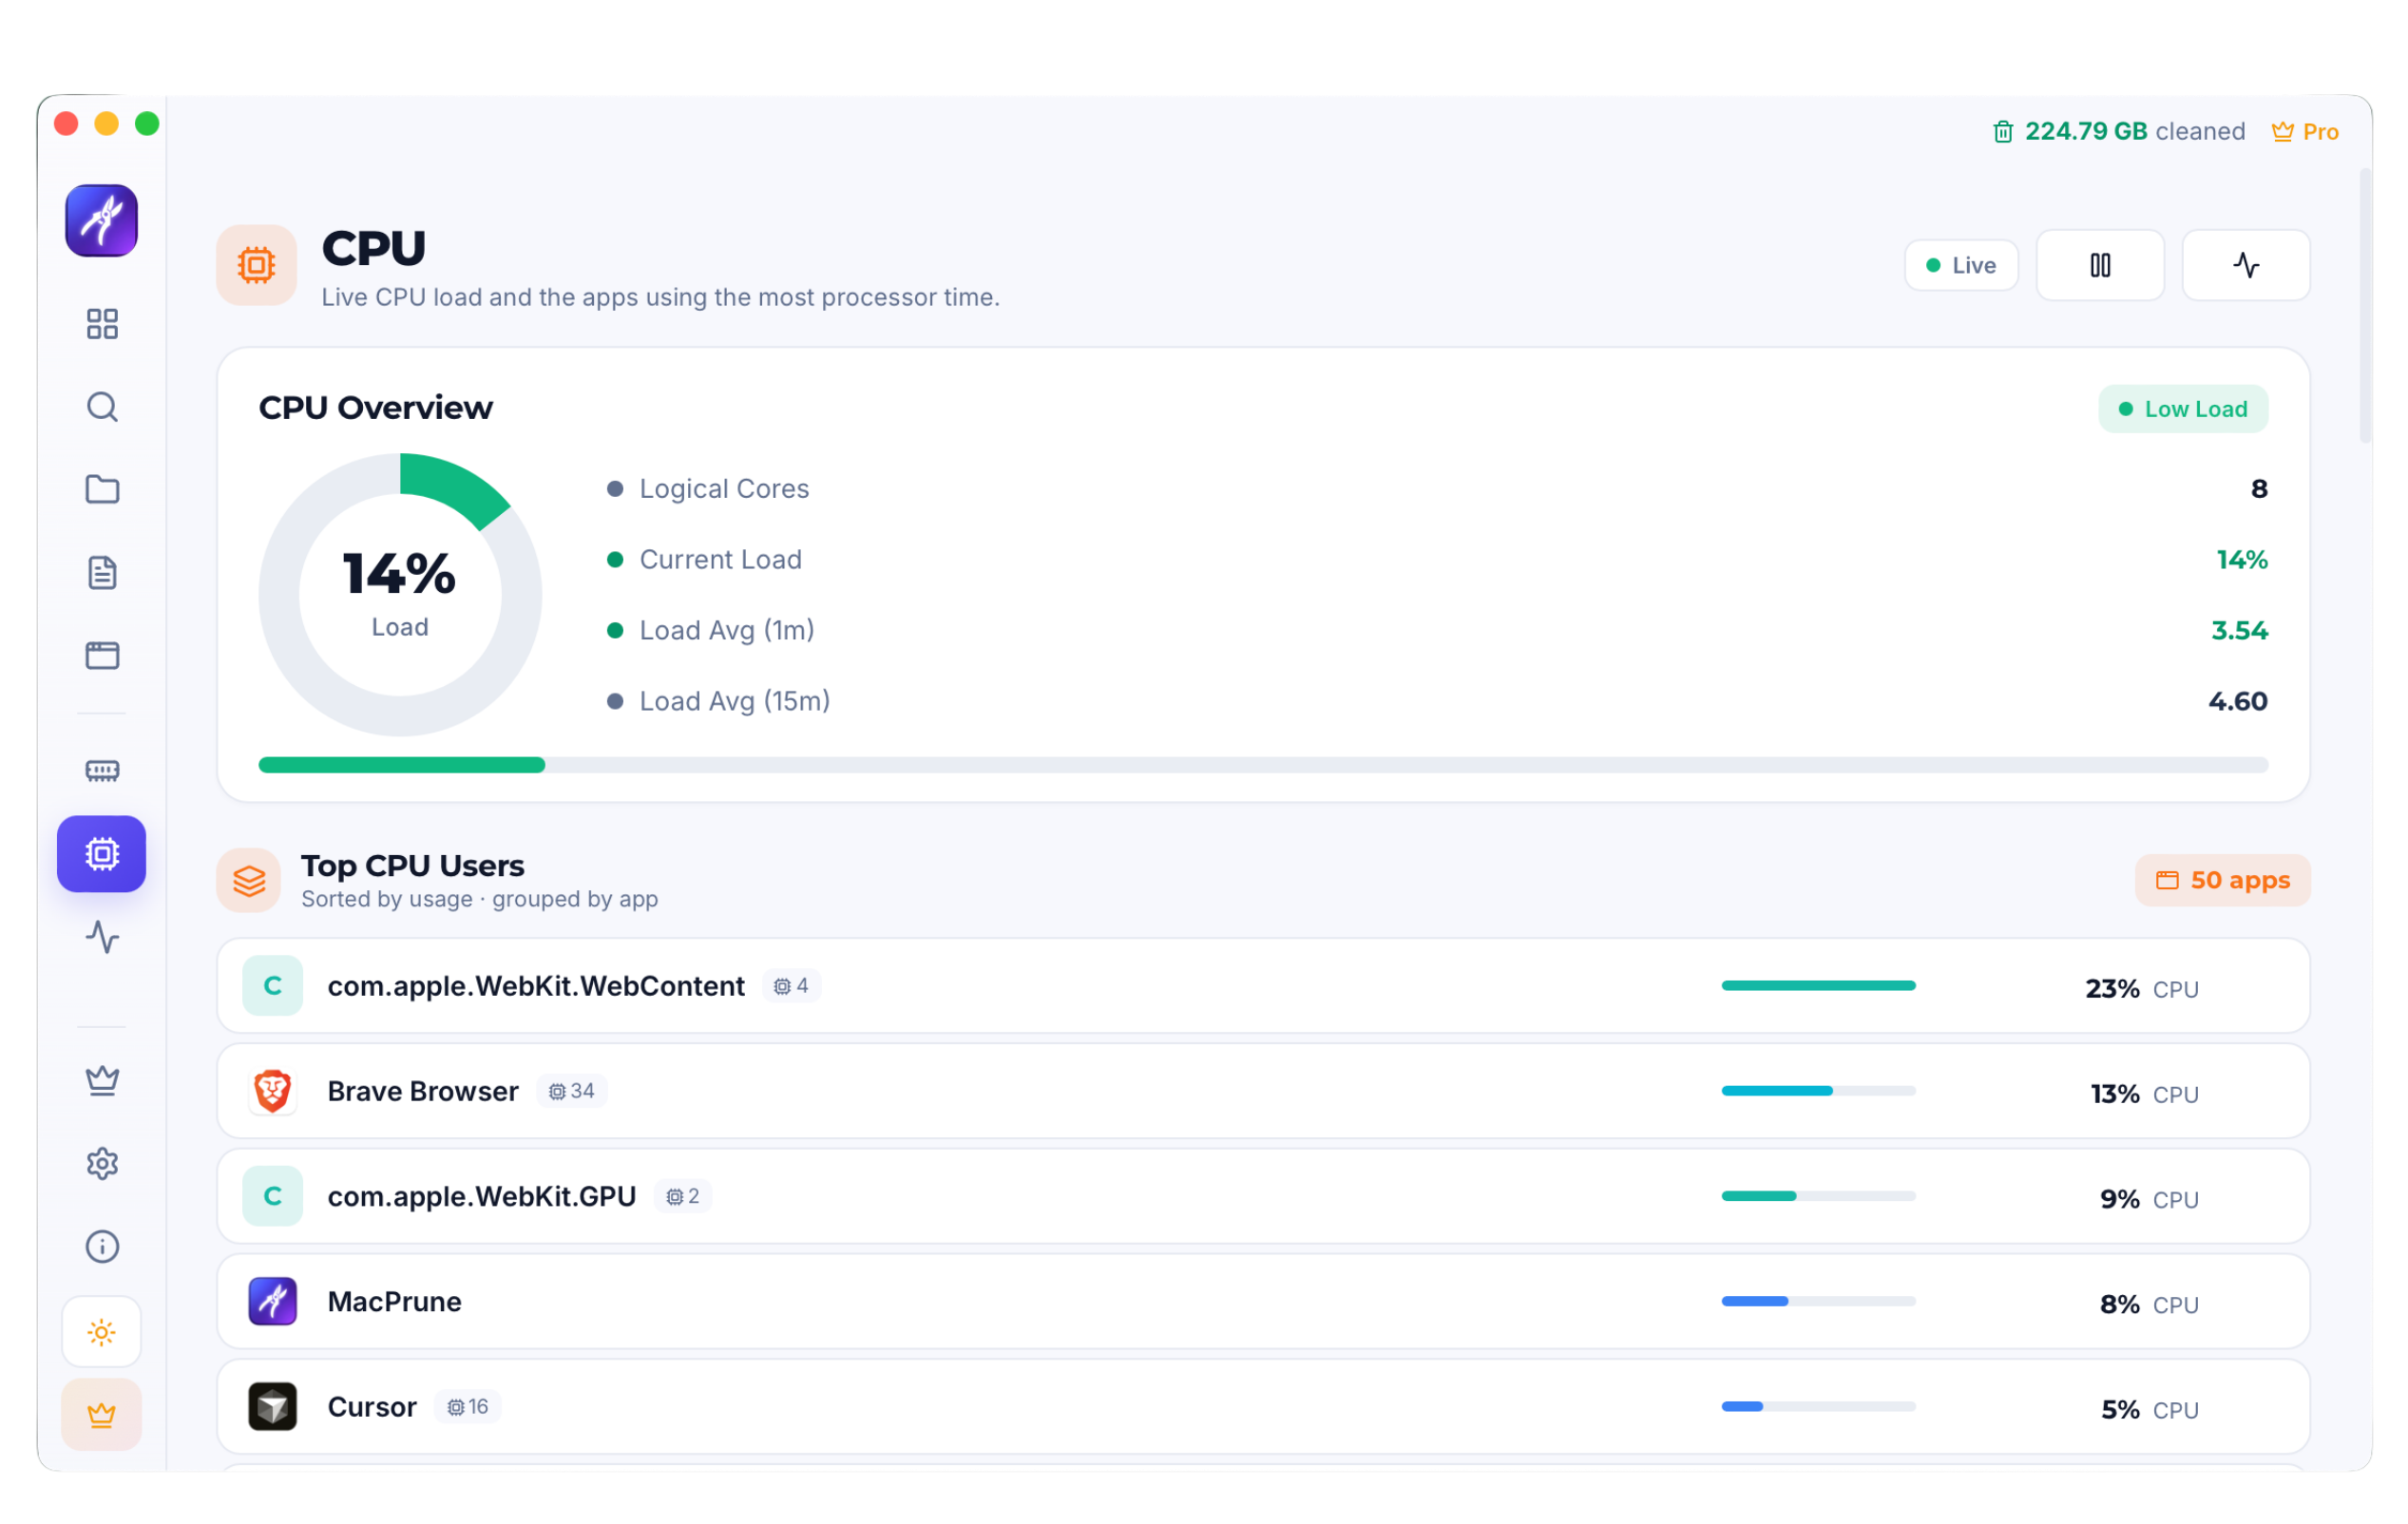Click the green CPU overview load bar
This screenshot has height=1524, width=2408.
(1263, 765)
